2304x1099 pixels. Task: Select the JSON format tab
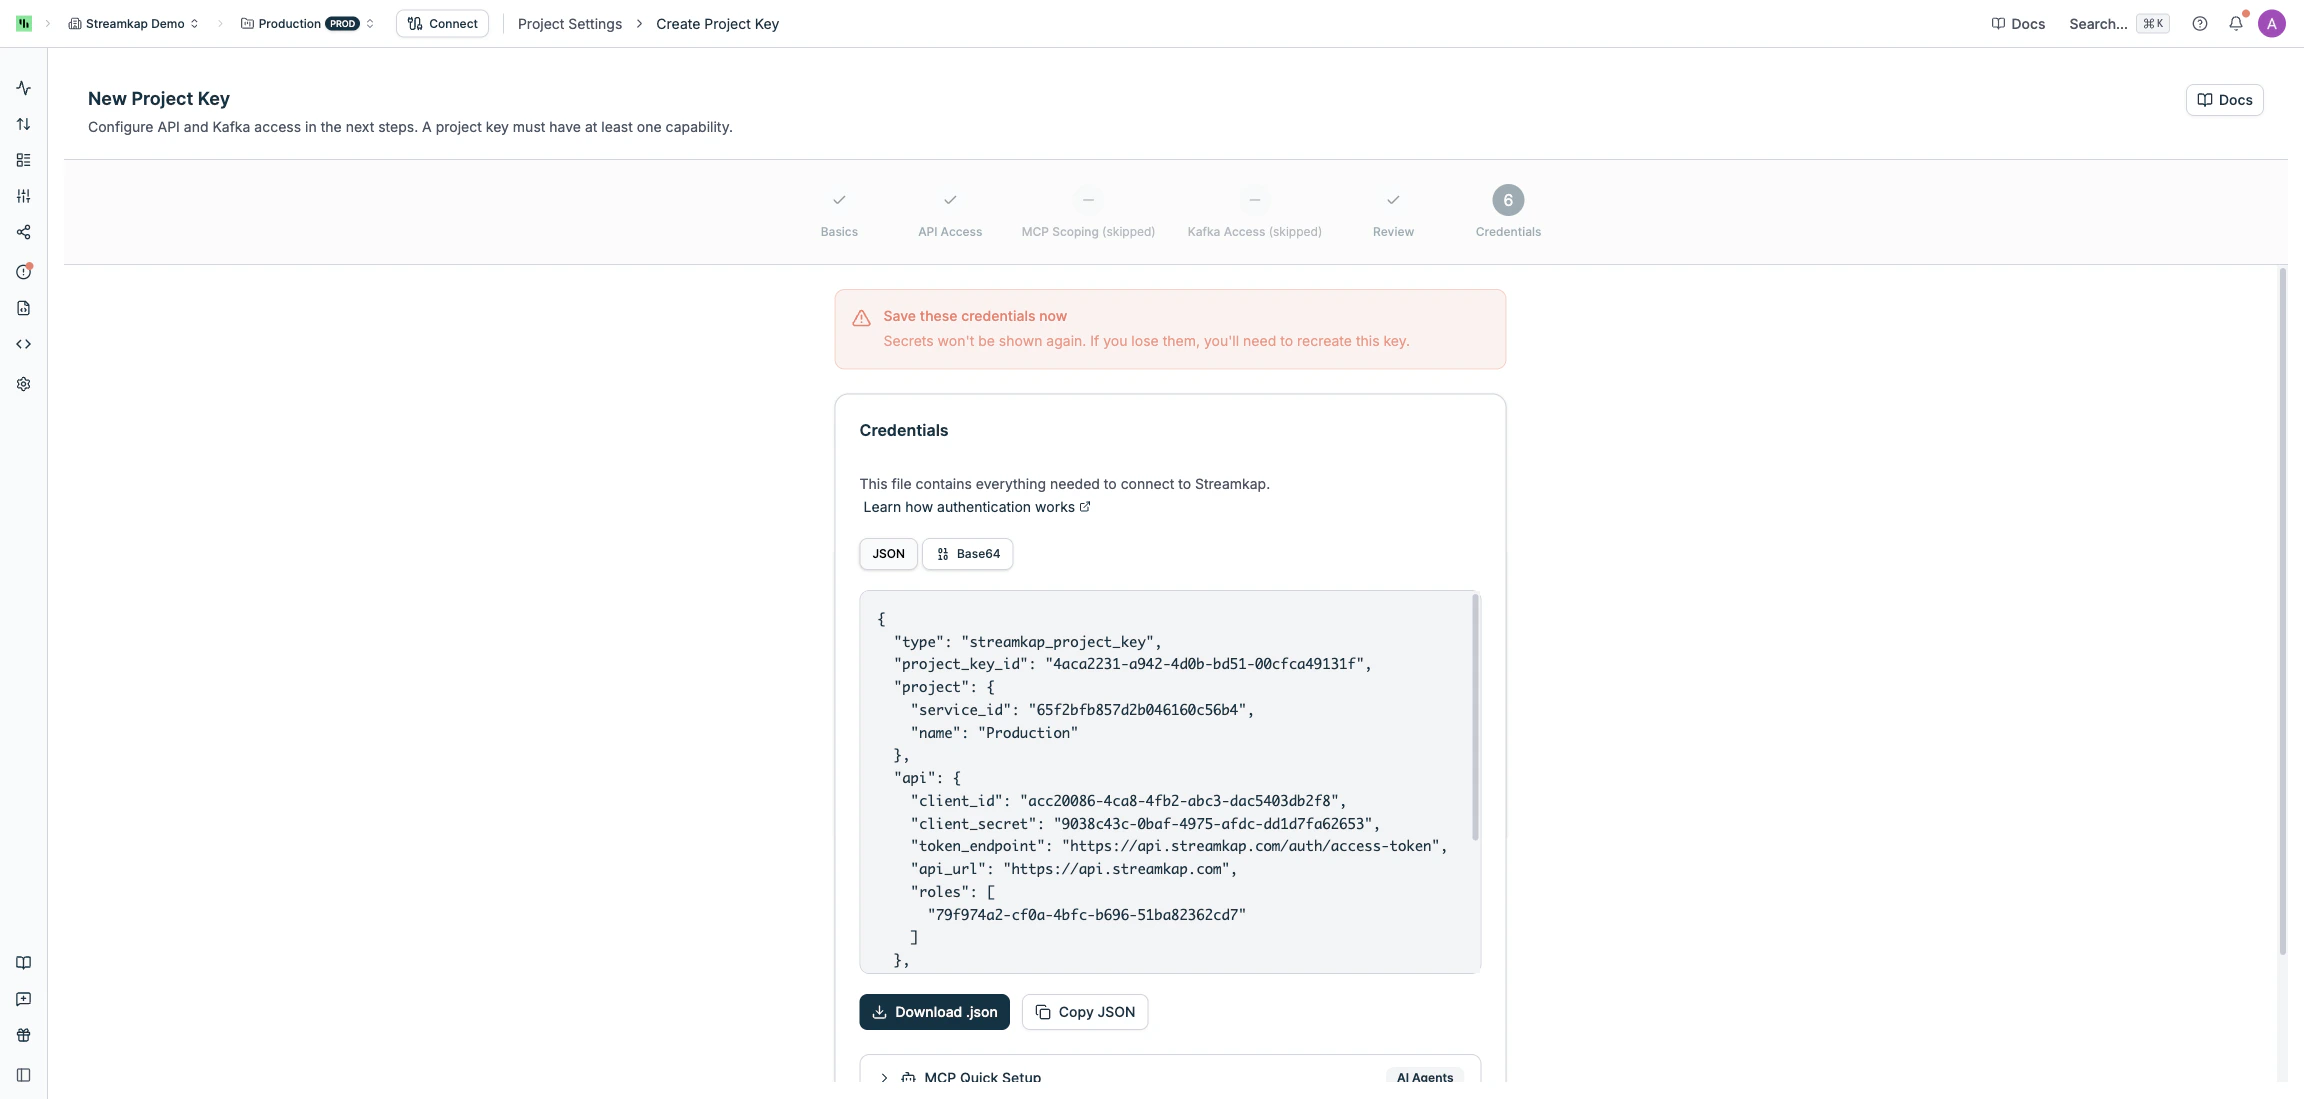click(x=887, y=554)
